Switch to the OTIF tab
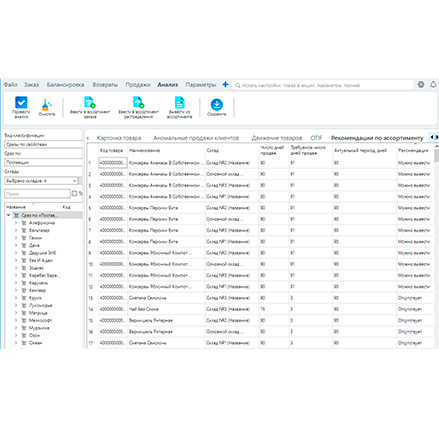439x439 pixels. [316, 138]
